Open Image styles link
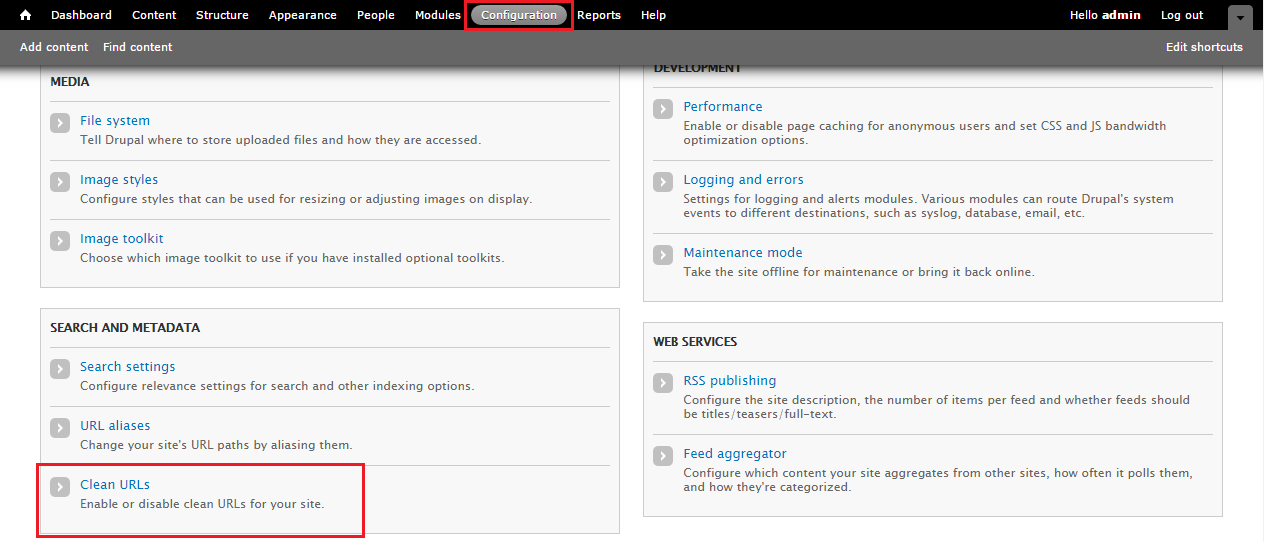Viewport: 1264px width, 542px height. [119, 180]
